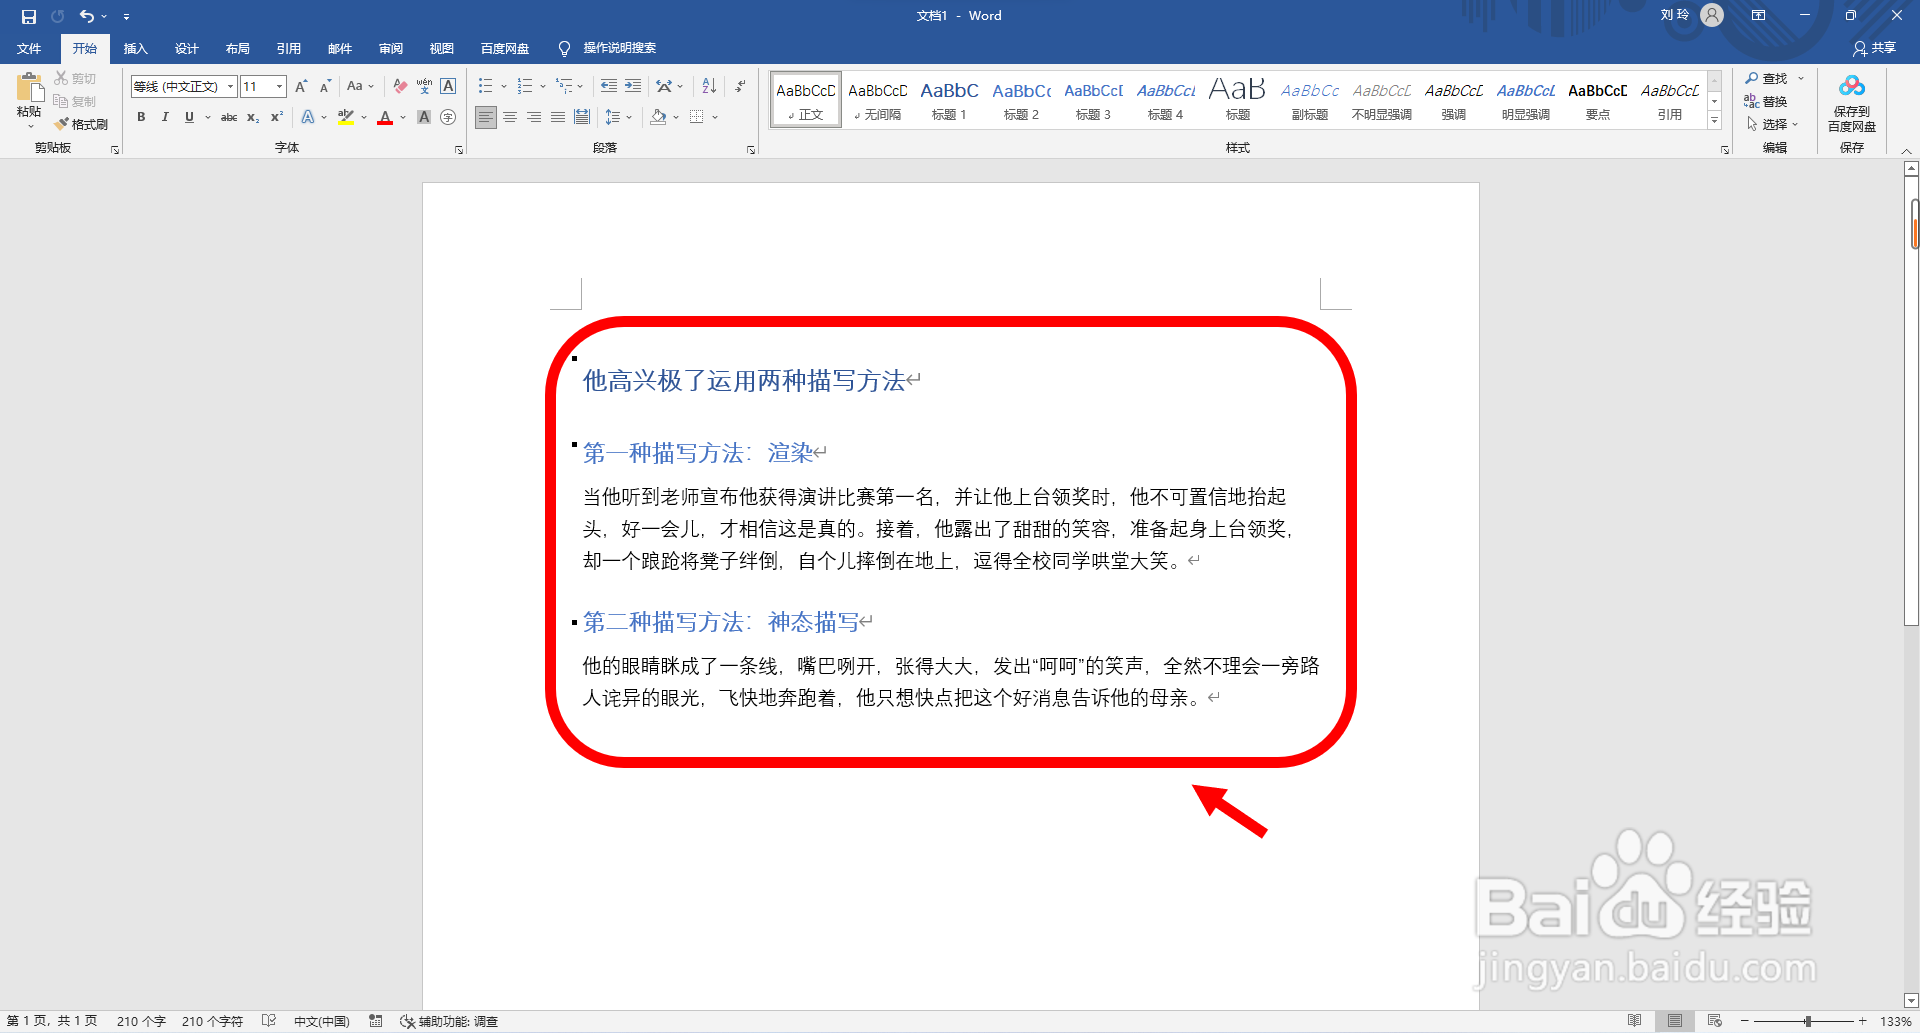Click Replace (替换) in the editing group
Image resolution: width=1920 pixels, height=1033 pixels.
point(1766,102)
